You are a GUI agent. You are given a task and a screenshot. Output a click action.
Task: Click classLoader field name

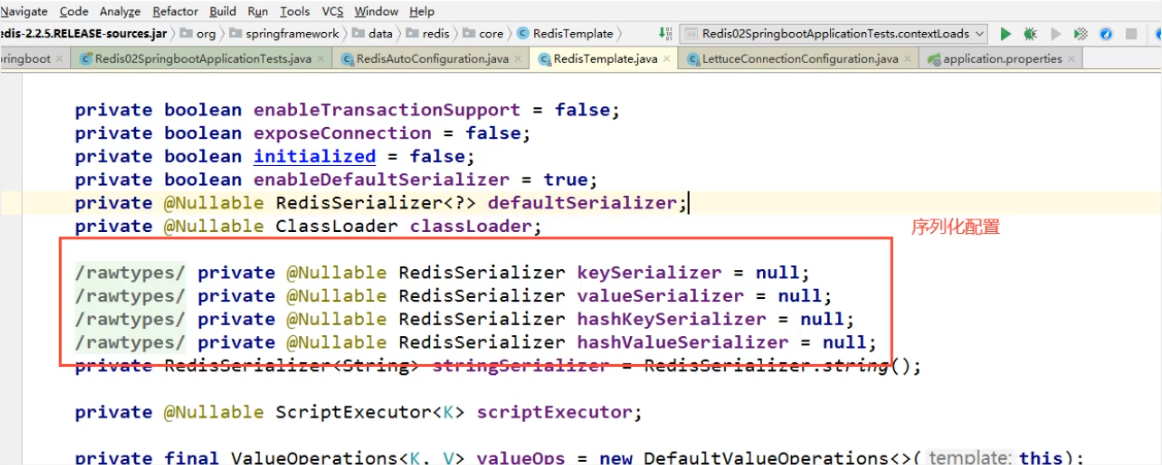point(471,225)
